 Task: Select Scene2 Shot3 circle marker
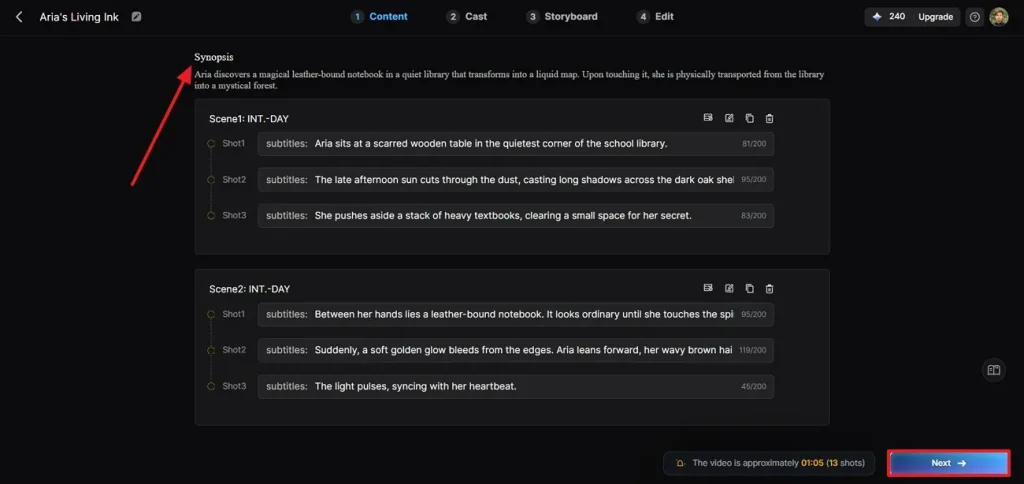point(211,386)
